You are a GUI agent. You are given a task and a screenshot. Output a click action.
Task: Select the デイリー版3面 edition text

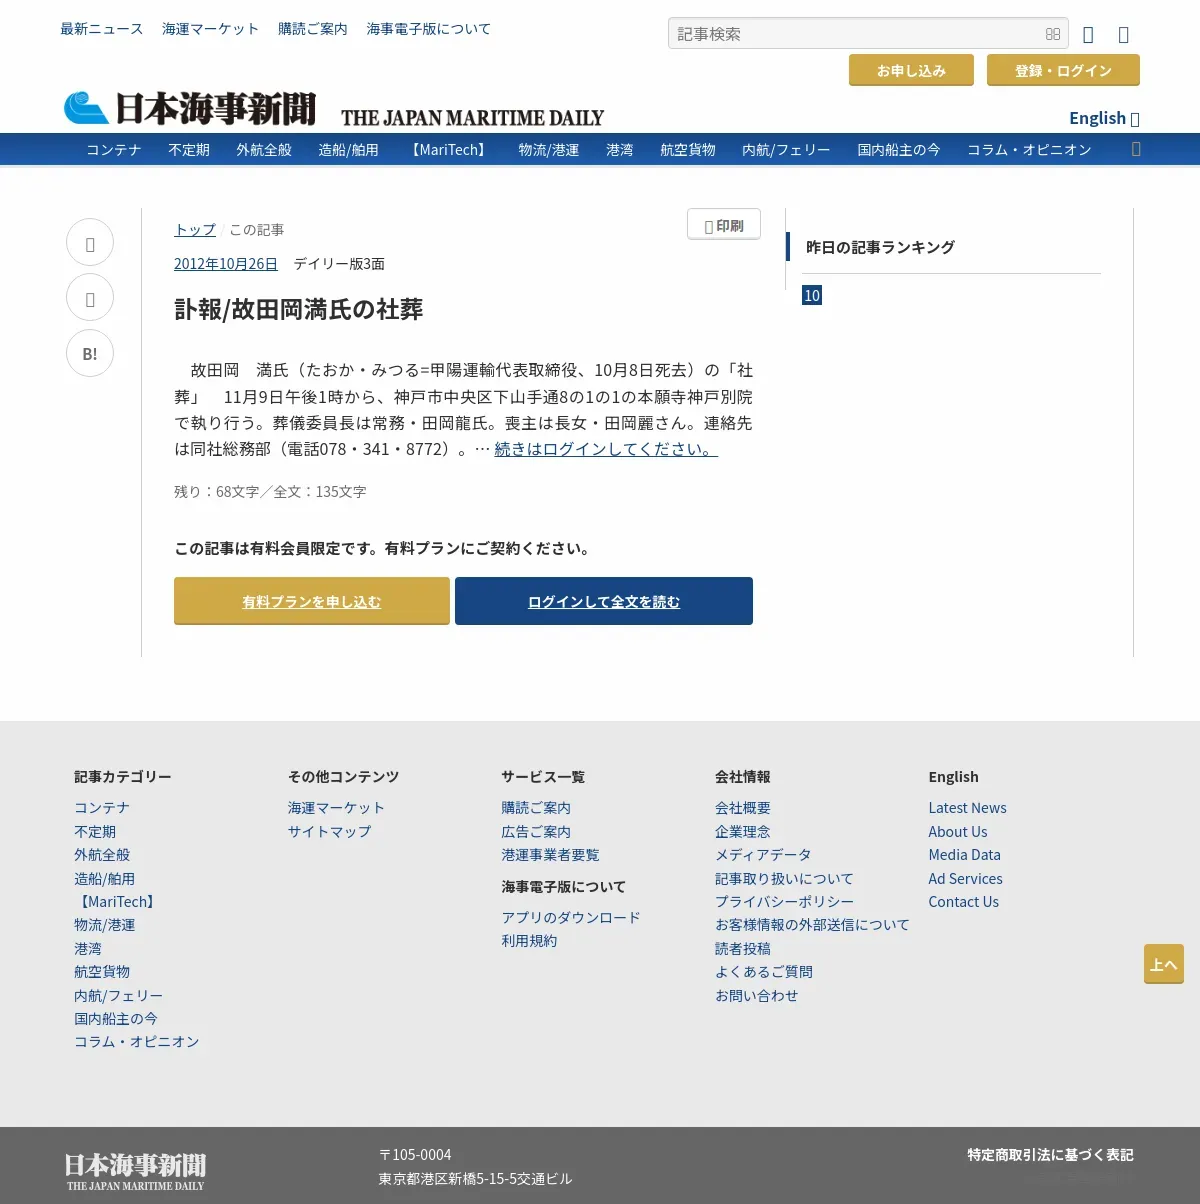339,263
